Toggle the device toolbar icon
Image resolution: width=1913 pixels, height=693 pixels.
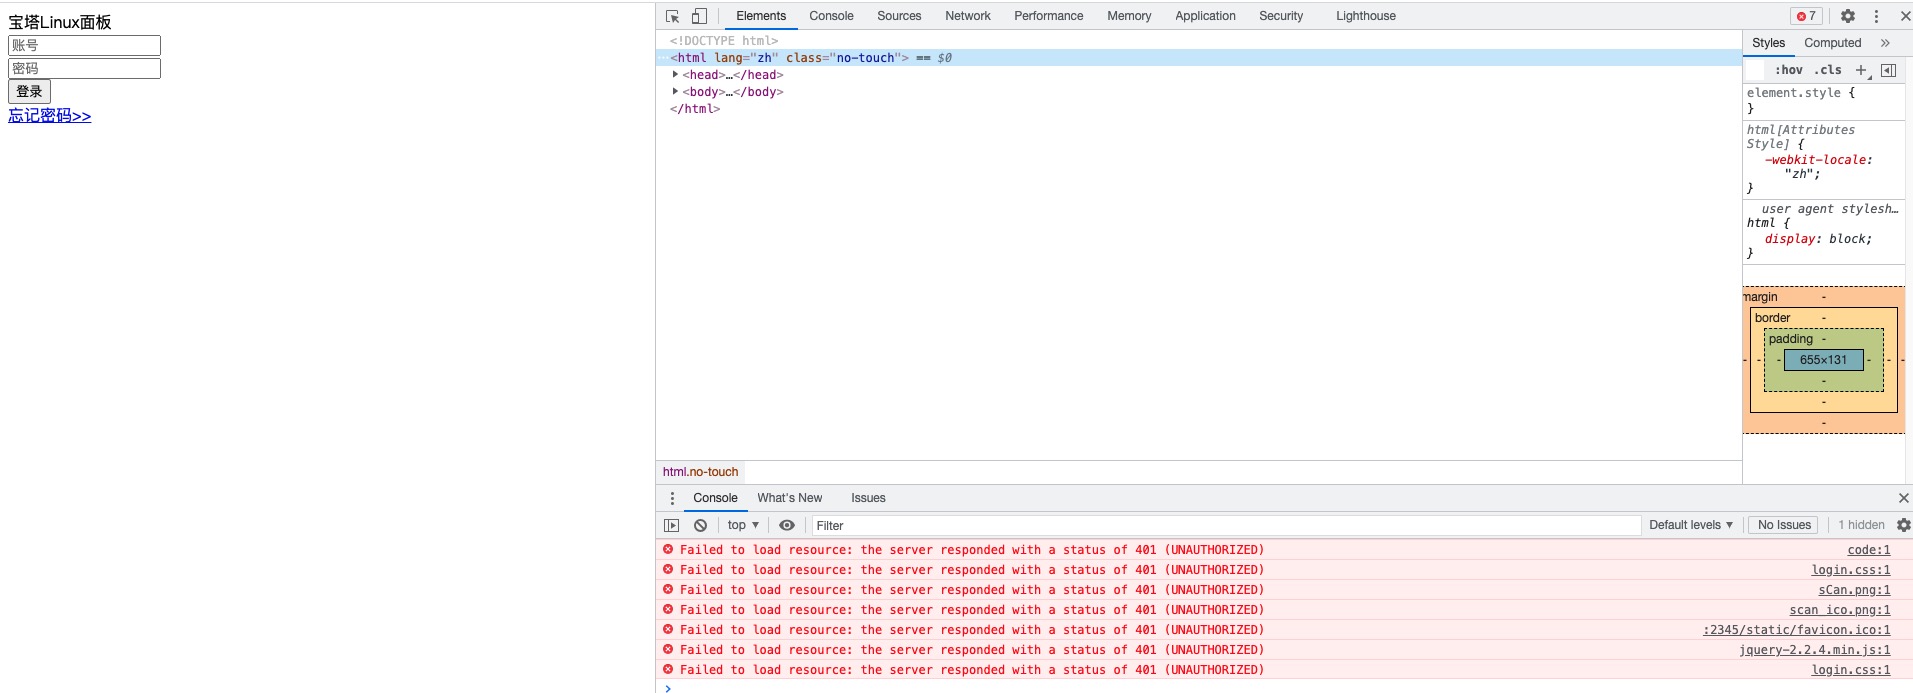(699, 16)
